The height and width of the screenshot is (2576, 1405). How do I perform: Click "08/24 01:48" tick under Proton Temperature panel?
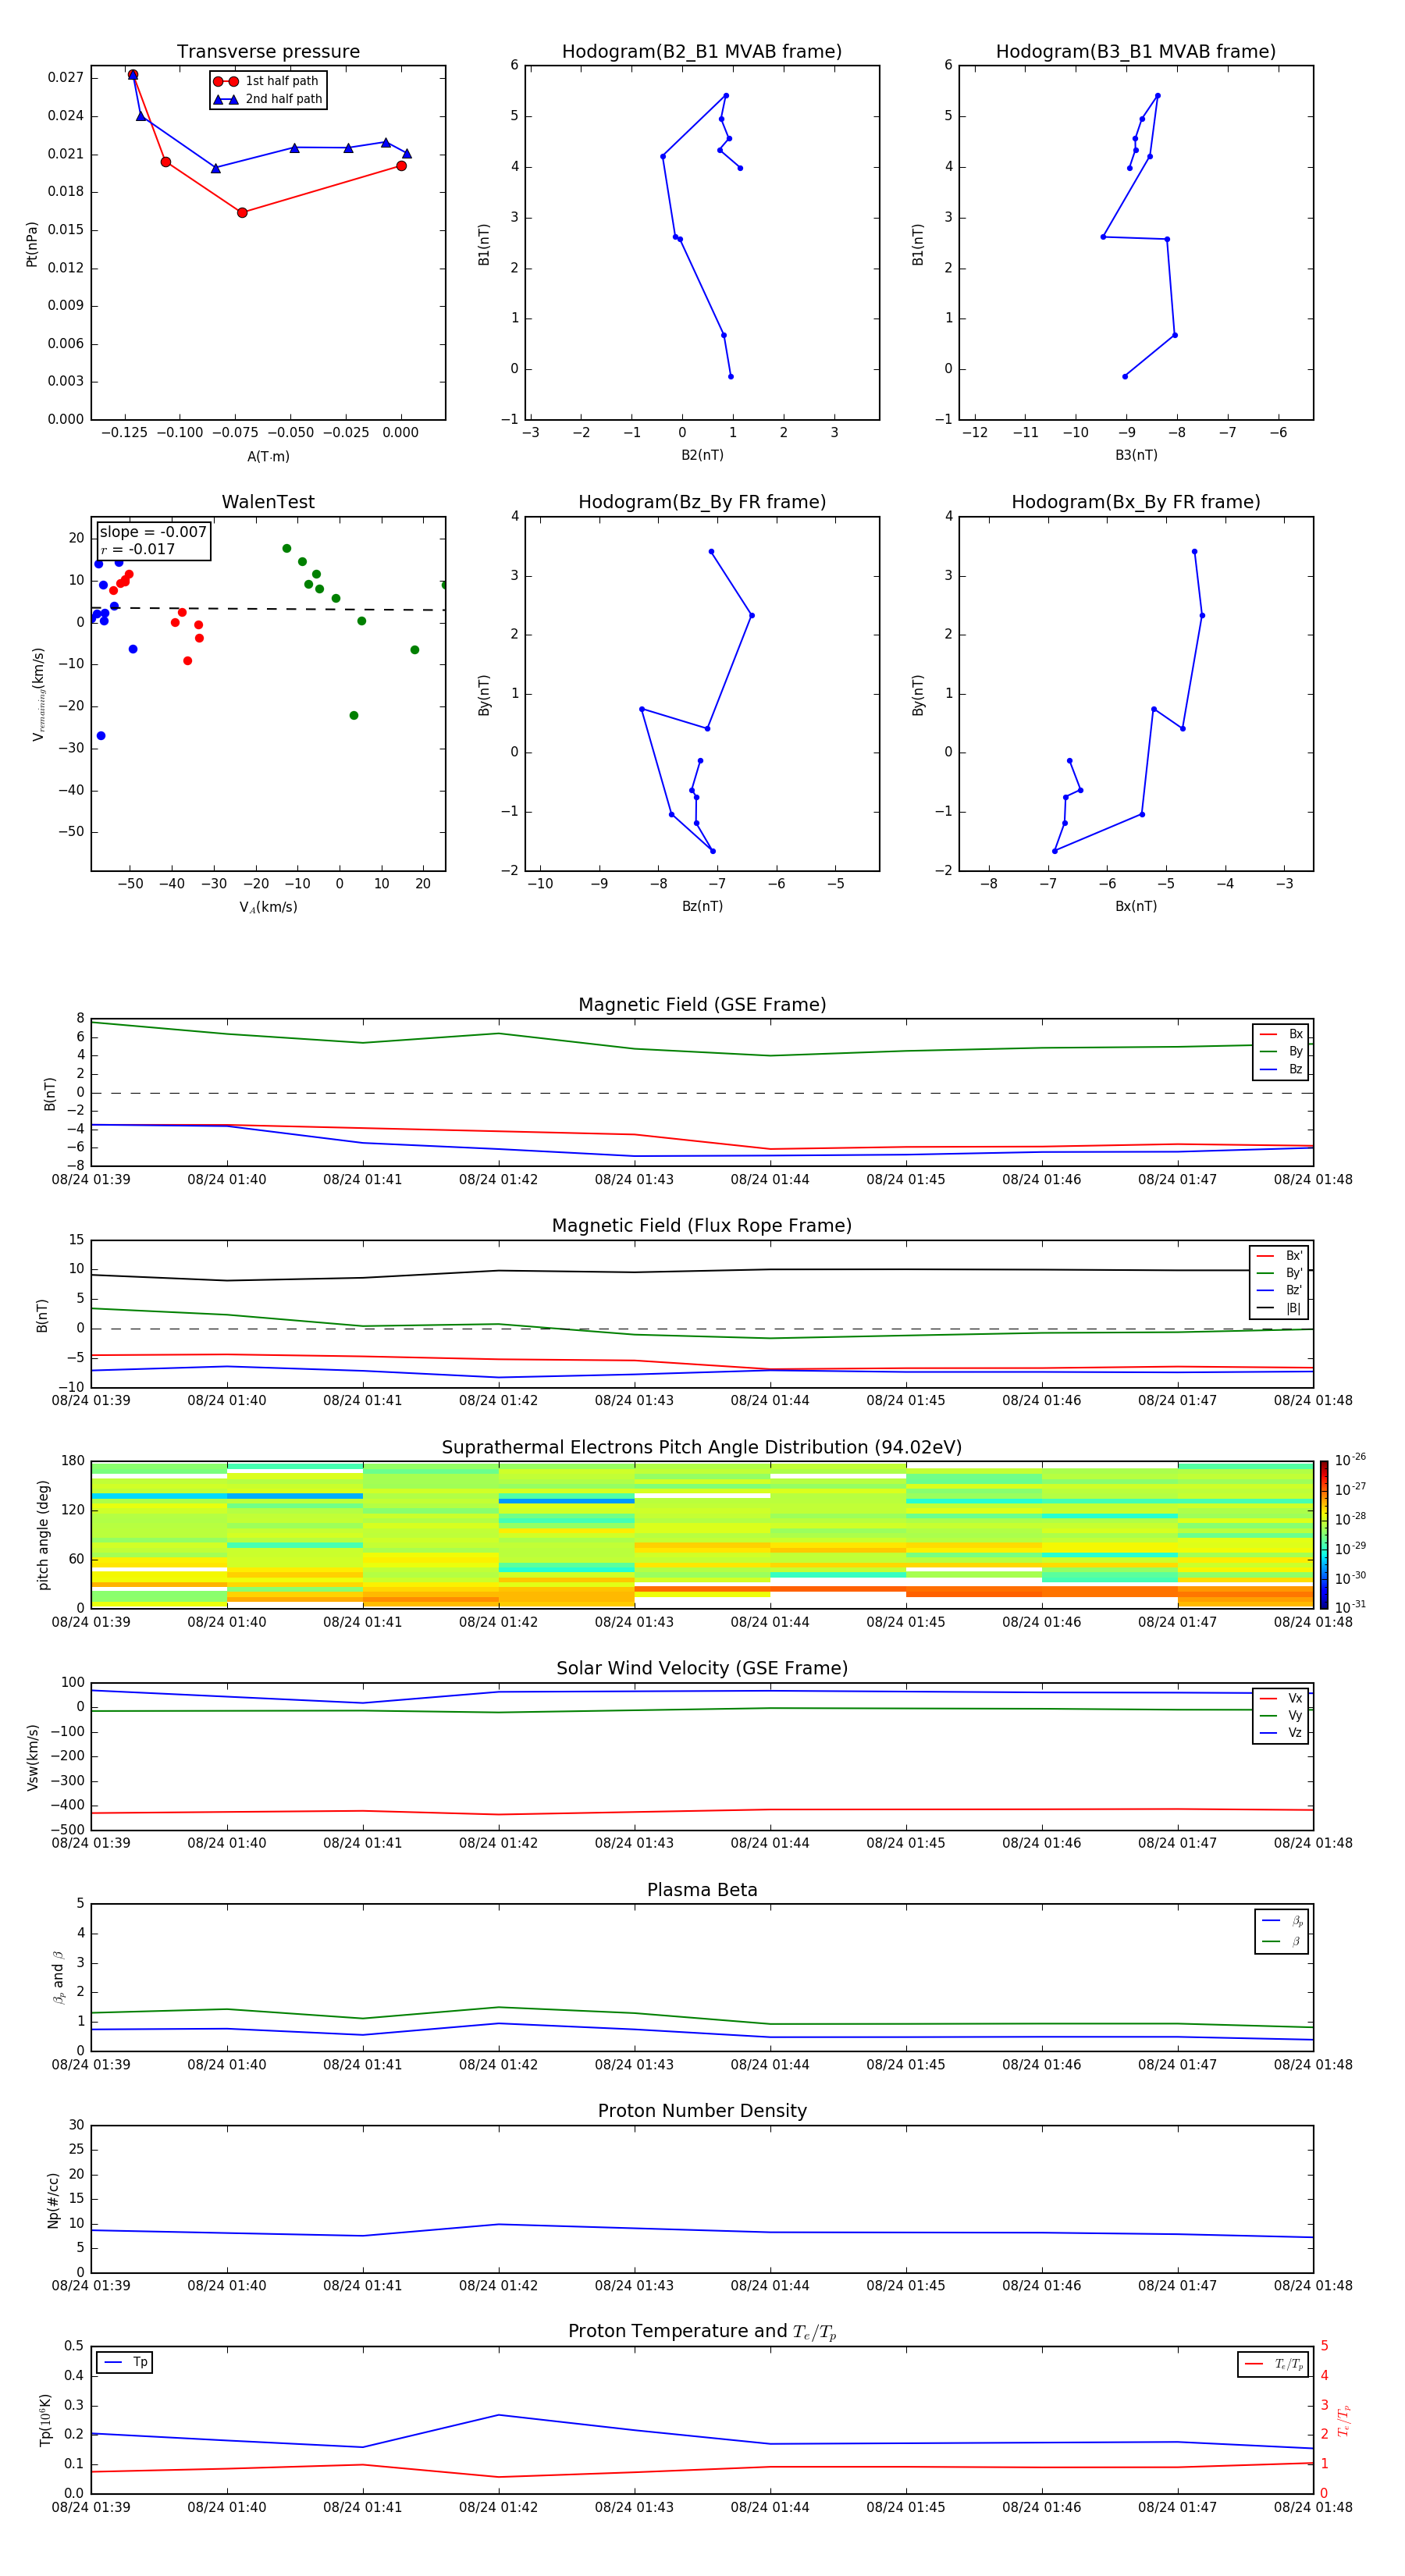tap(1313, 2507)
